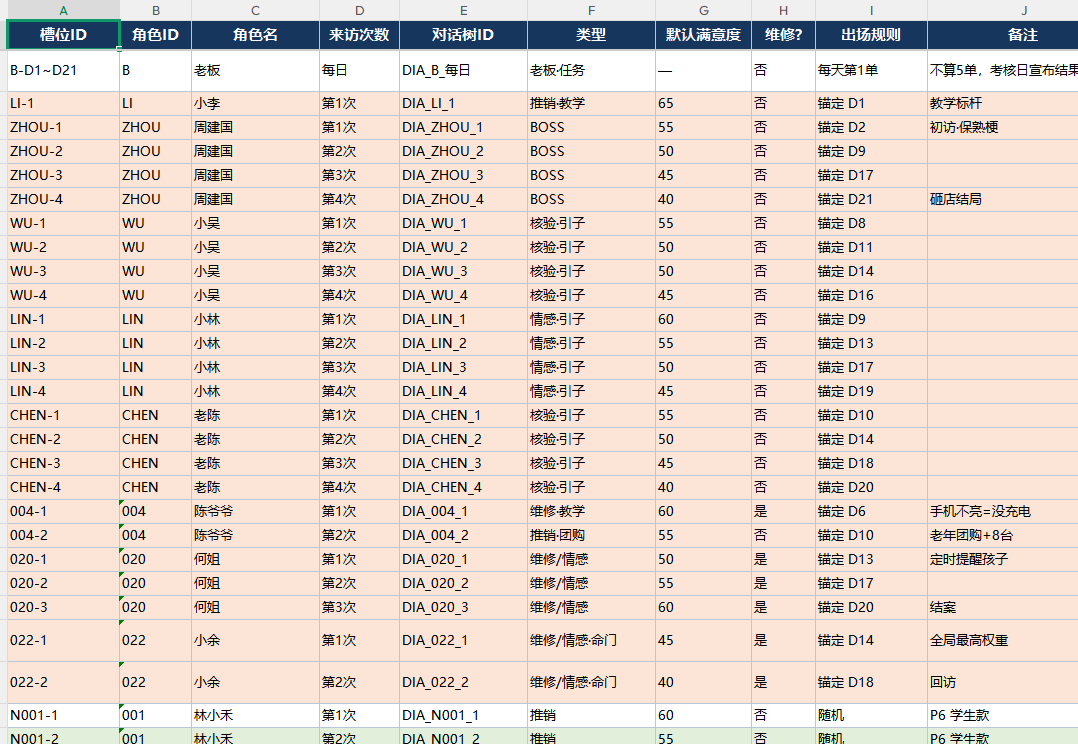This screenshot has width=1078, height=744.
Task: Click the CHEN-1 slot cell
Action: coord(63,415)
